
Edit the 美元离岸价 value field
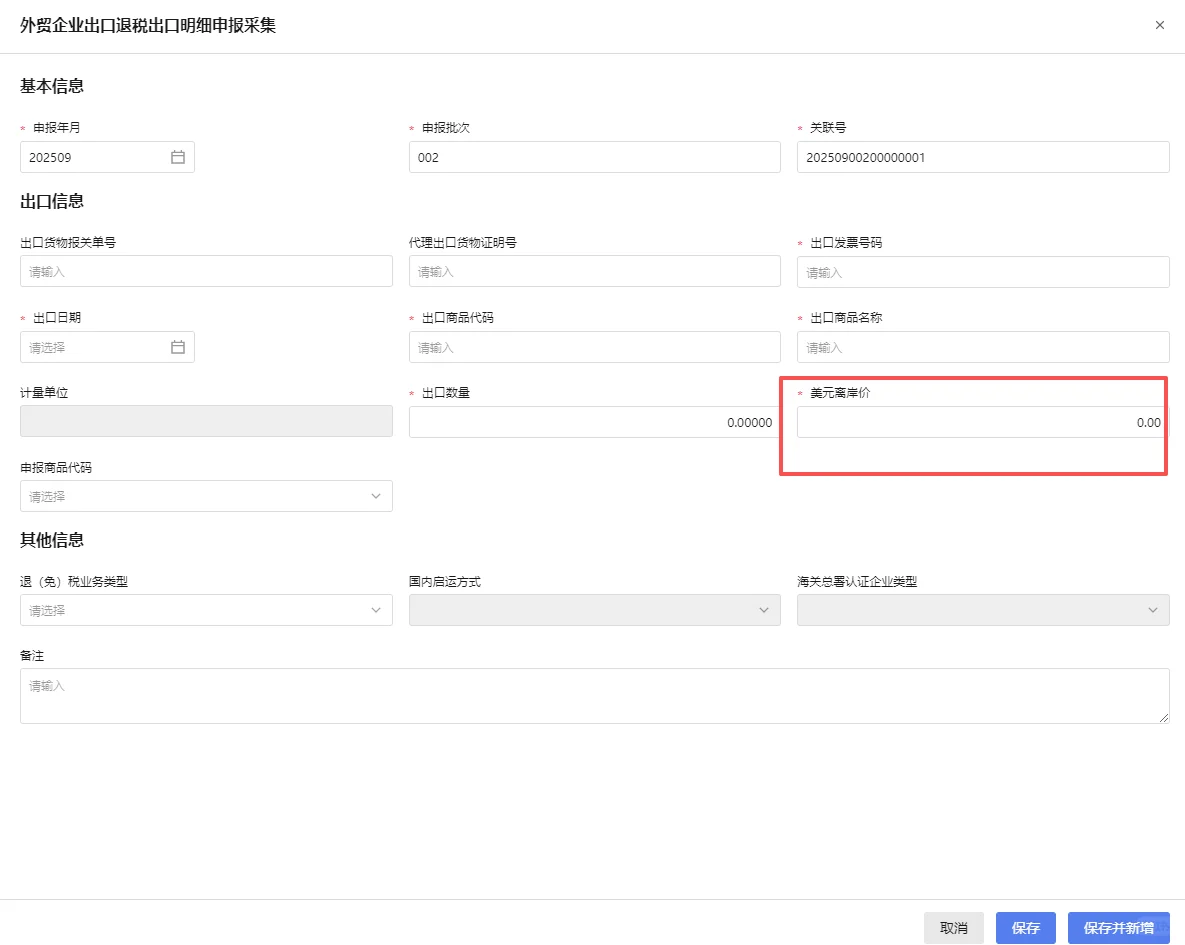(982, 422)
